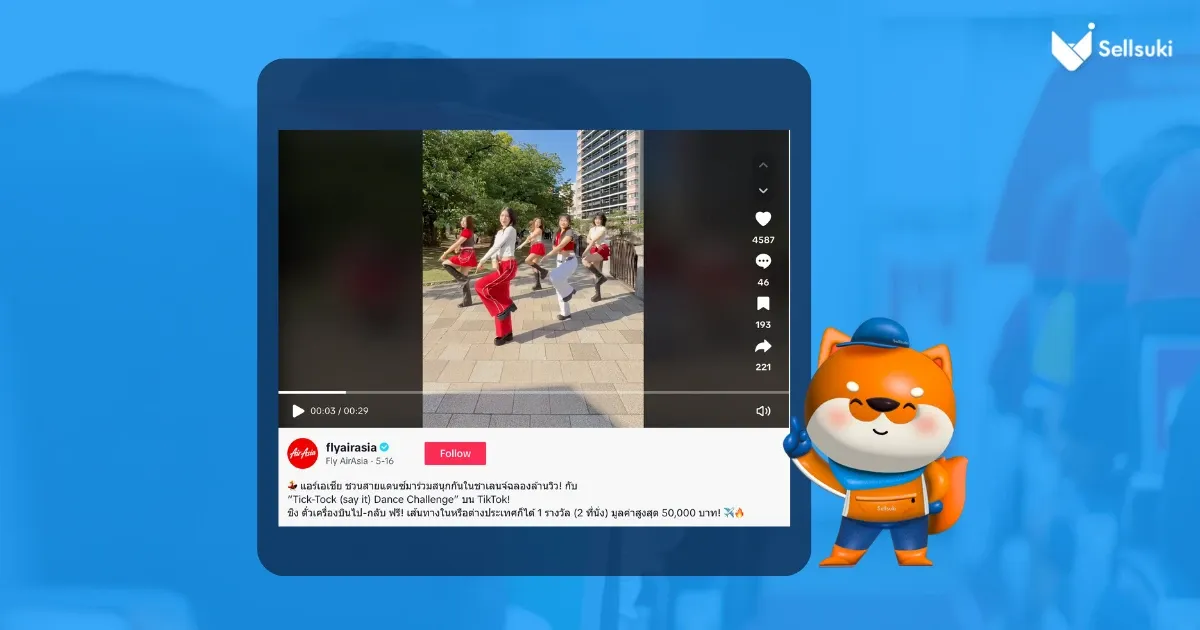Image resolution: width=1200 pixels, height=630 pixels.
Task: Save video using the bookmark icon
Action: (763, 304)
